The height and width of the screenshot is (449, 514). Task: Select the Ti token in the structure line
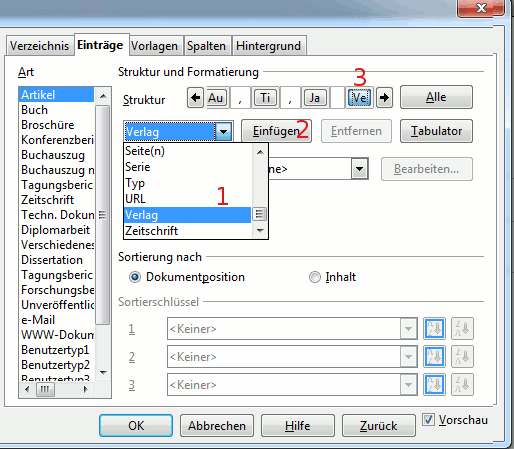(x=265, y=98)
